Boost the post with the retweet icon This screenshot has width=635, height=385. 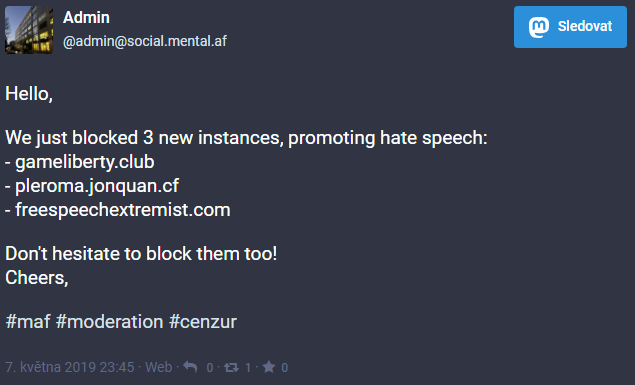[x=231, y=367]
